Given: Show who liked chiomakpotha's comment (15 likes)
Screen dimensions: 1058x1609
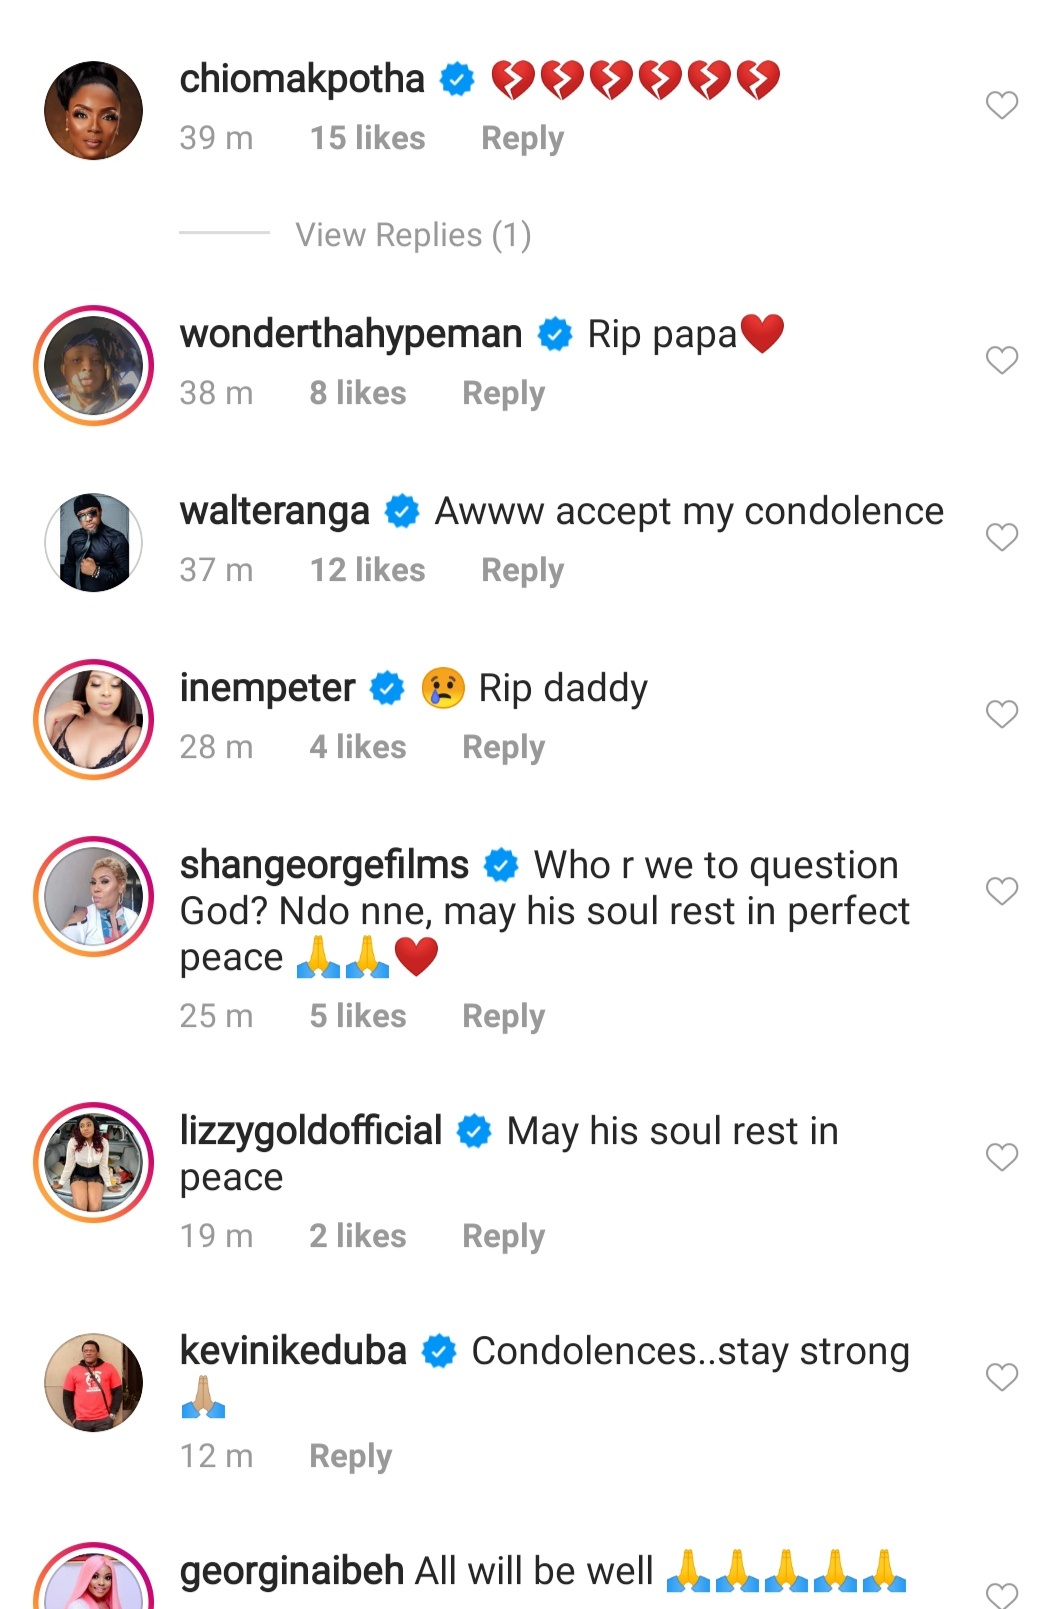Looking at the screenshot, I should pos(367,138).
